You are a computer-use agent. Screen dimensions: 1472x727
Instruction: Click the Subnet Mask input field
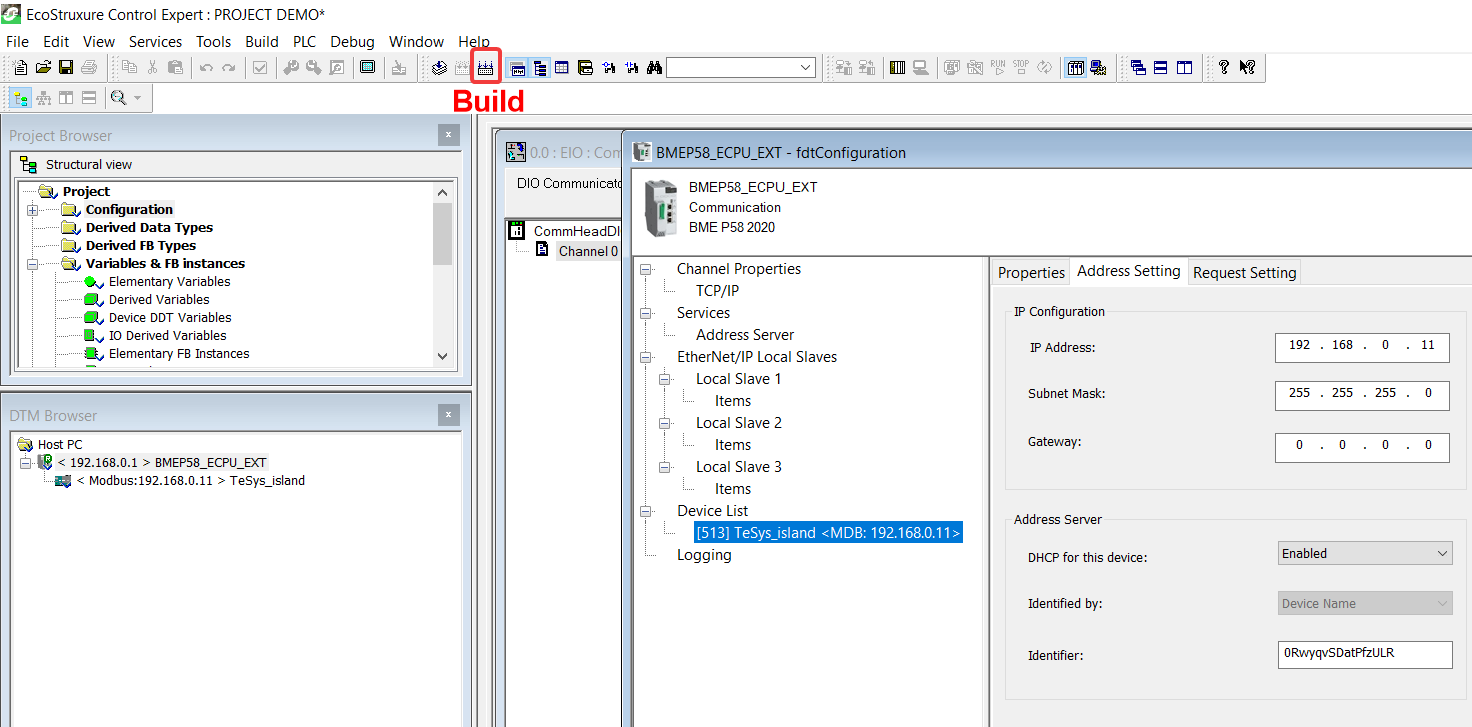click(x=1362, y=394)
